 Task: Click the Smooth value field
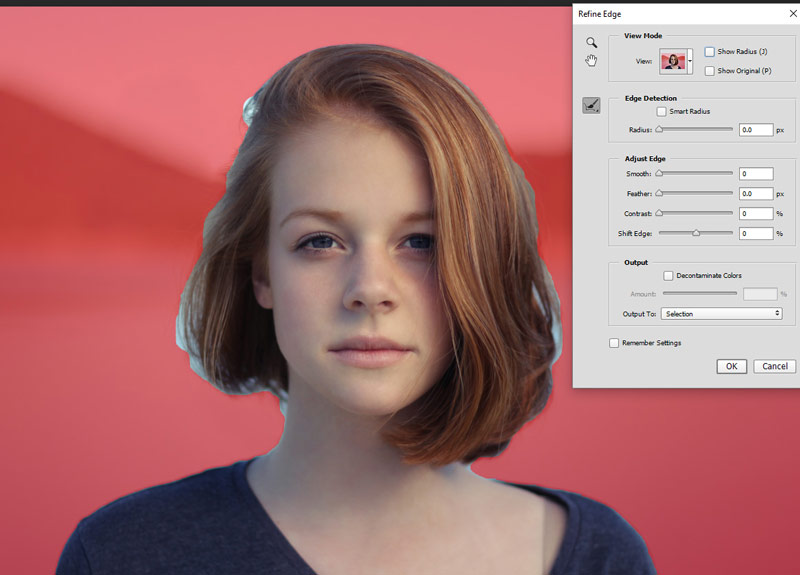click(x=756, y=174)
